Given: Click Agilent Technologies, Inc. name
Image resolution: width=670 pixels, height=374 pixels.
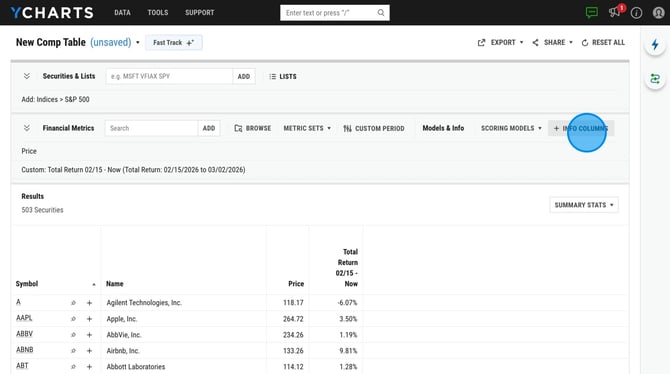Looking at the screenshot, I should (144, 303).
